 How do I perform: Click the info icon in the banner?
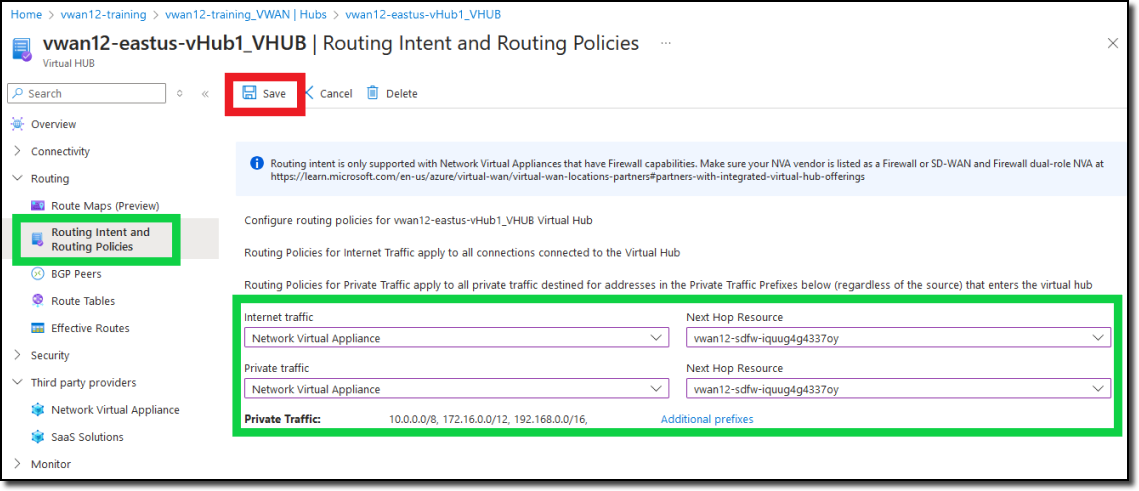[x=256, y=163]
